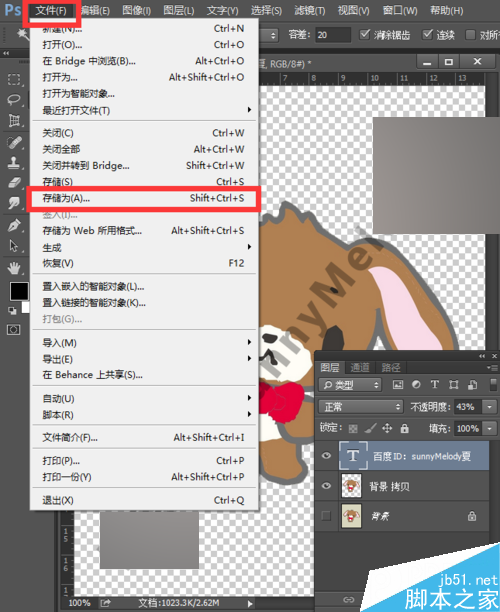The image size is (500, 612).
Task: Select the Hand tool
Action: tap(14, 268)
